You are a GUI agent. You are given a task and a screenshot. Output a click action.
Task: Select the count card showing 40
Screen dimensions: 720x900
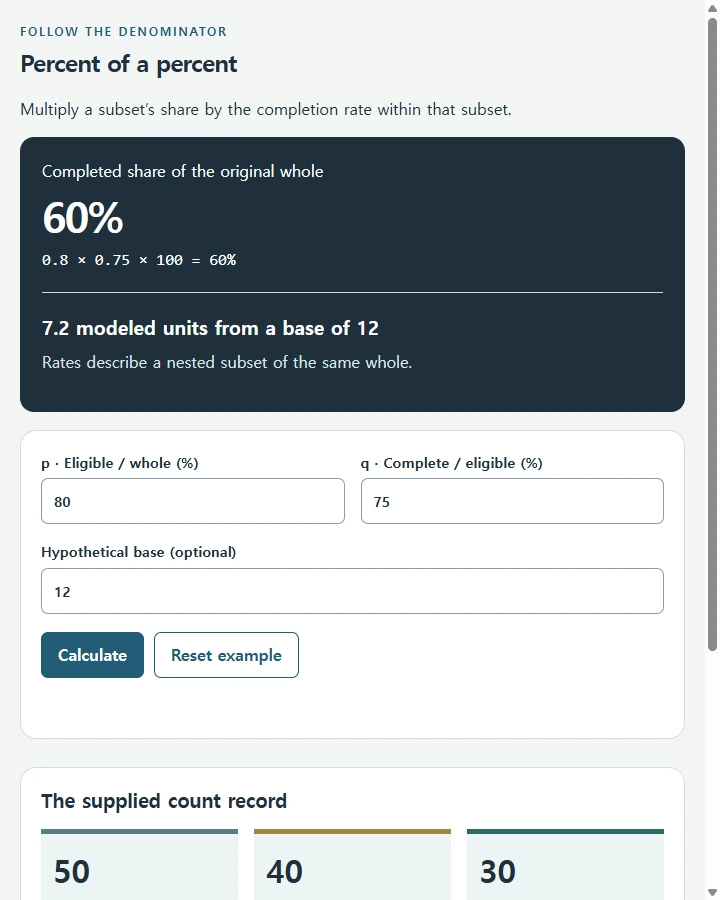pos(353,864)
